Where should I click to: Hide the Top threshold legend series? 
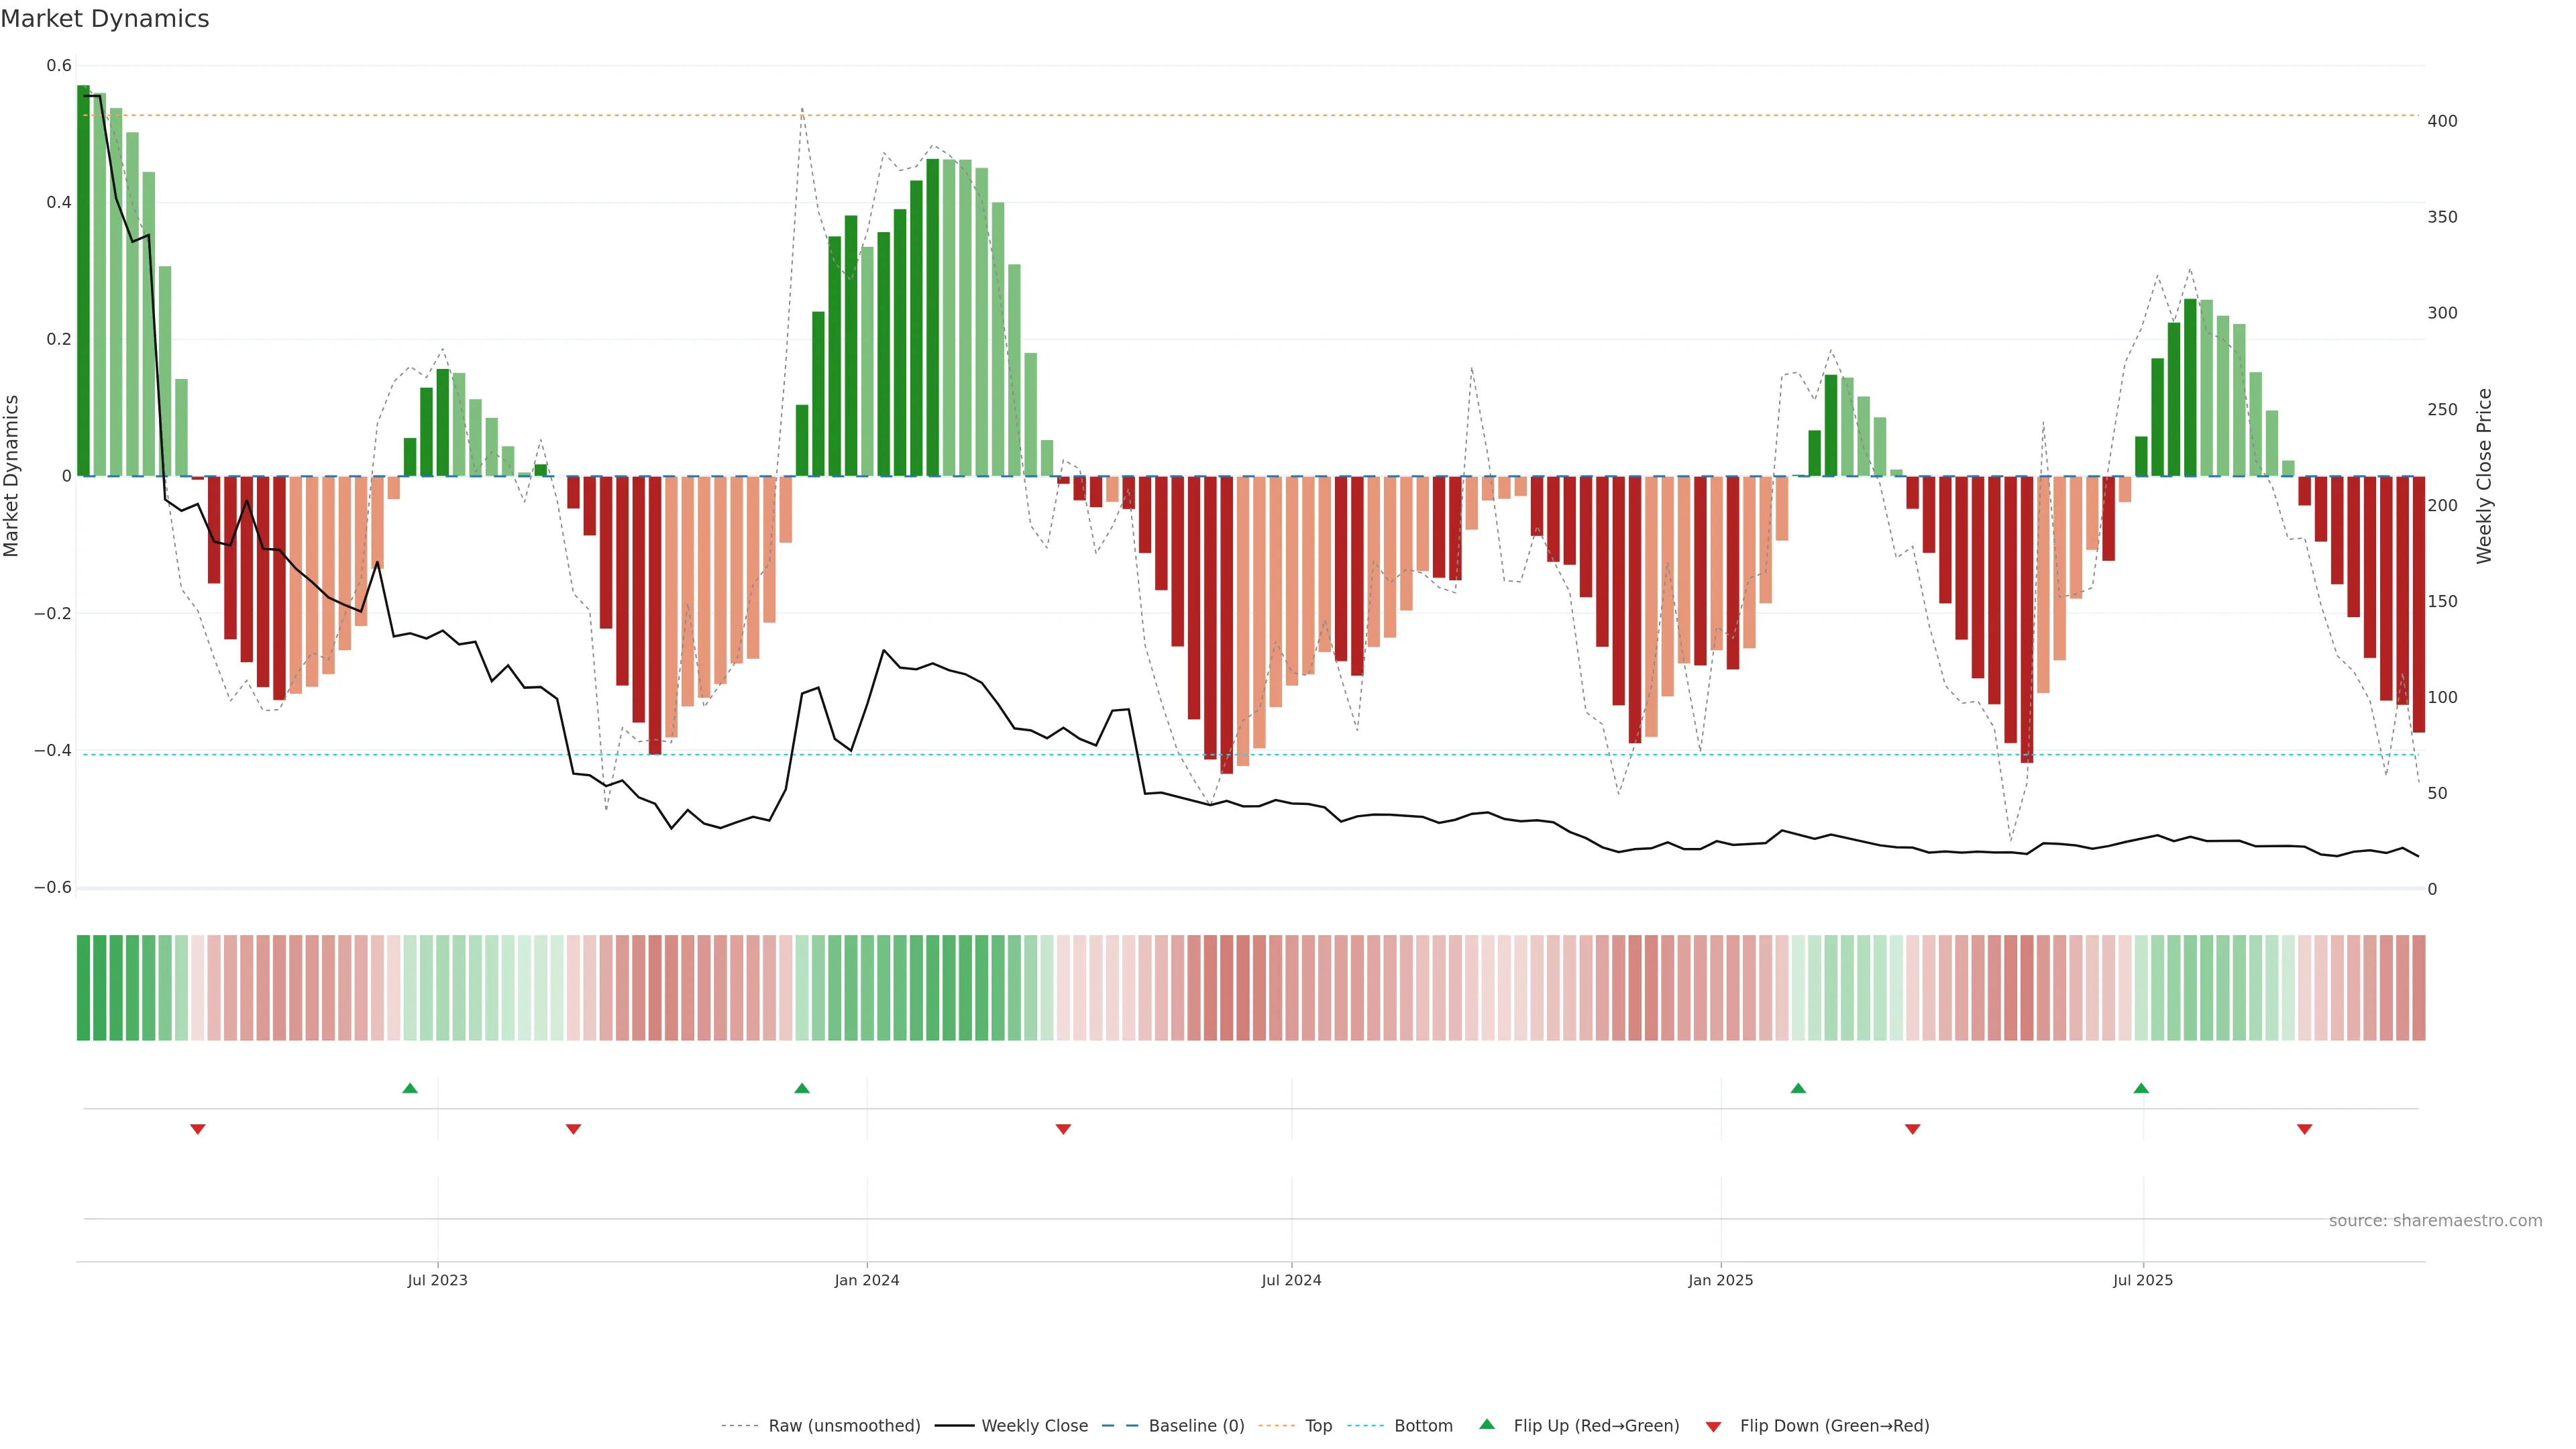pos(1318,1426)
